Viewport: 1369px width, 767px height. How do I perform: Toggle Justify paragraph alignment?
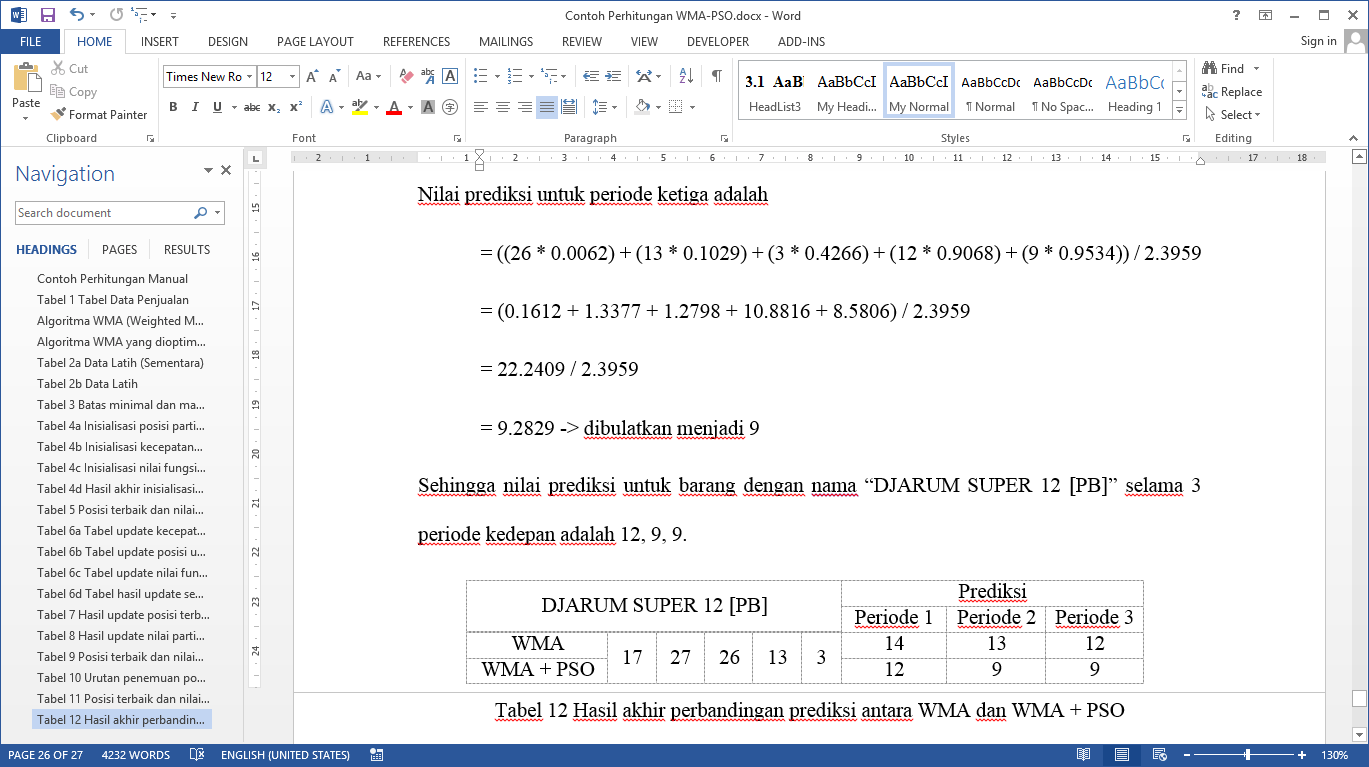pyautogui.click(x=547, y=107)
